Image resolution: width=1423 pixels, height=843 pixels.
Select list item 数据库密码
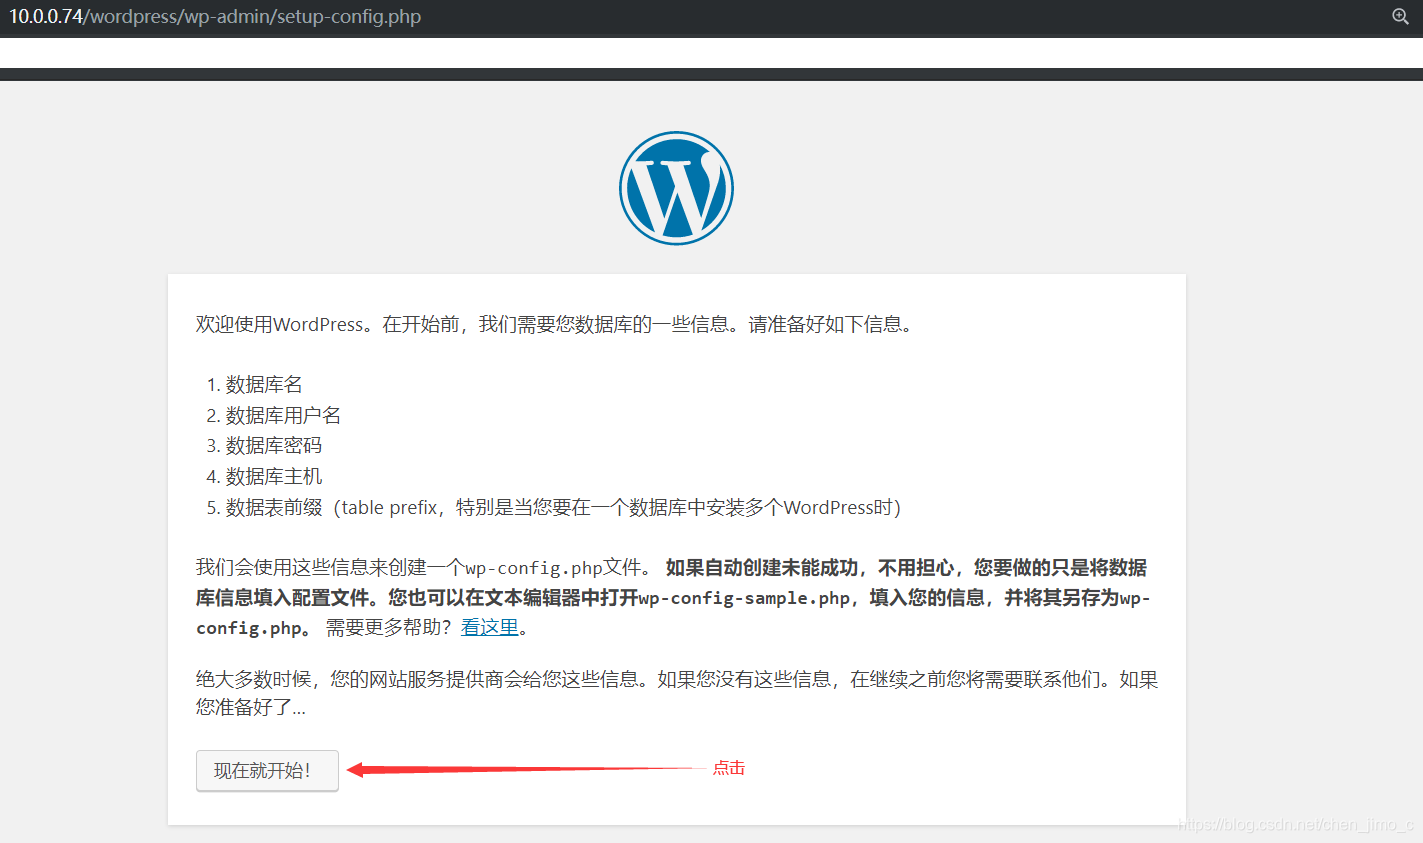pos(274,445)
